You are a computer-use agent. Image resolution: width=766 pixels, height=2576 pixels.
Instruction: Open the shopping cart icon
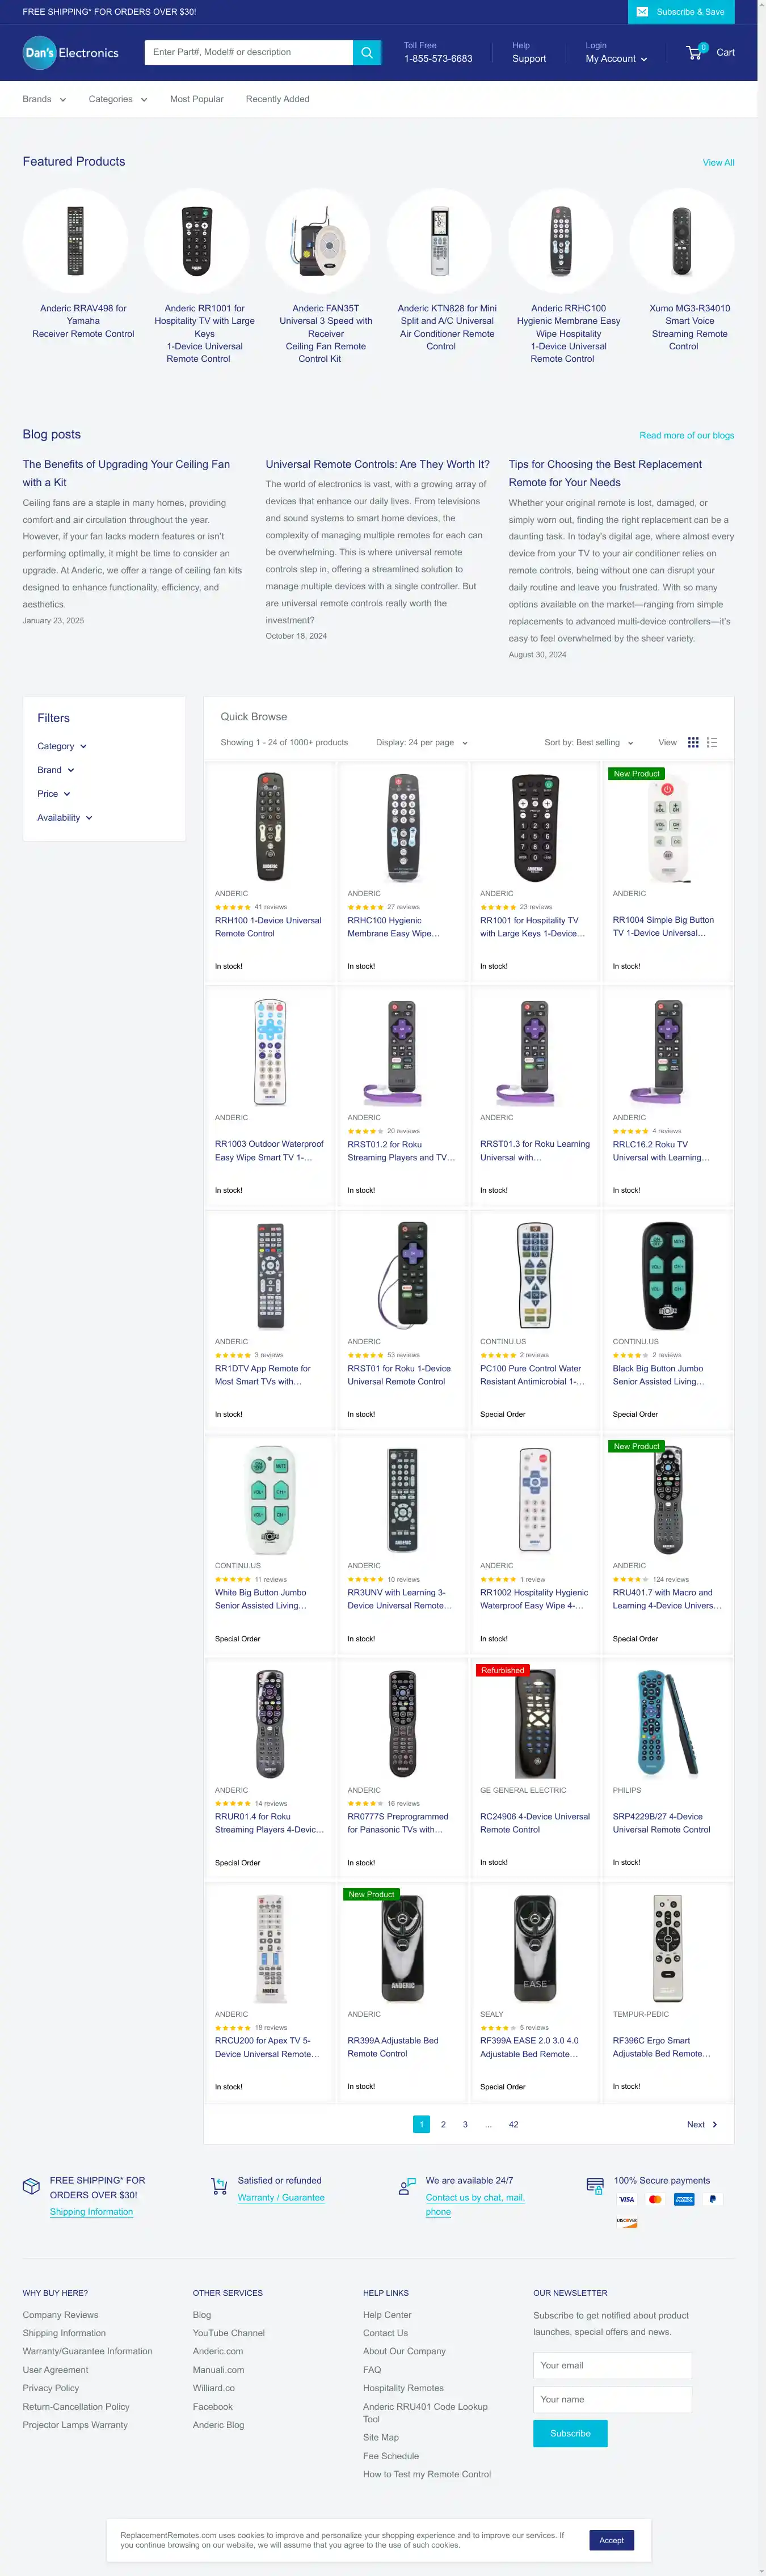(694, 52)
